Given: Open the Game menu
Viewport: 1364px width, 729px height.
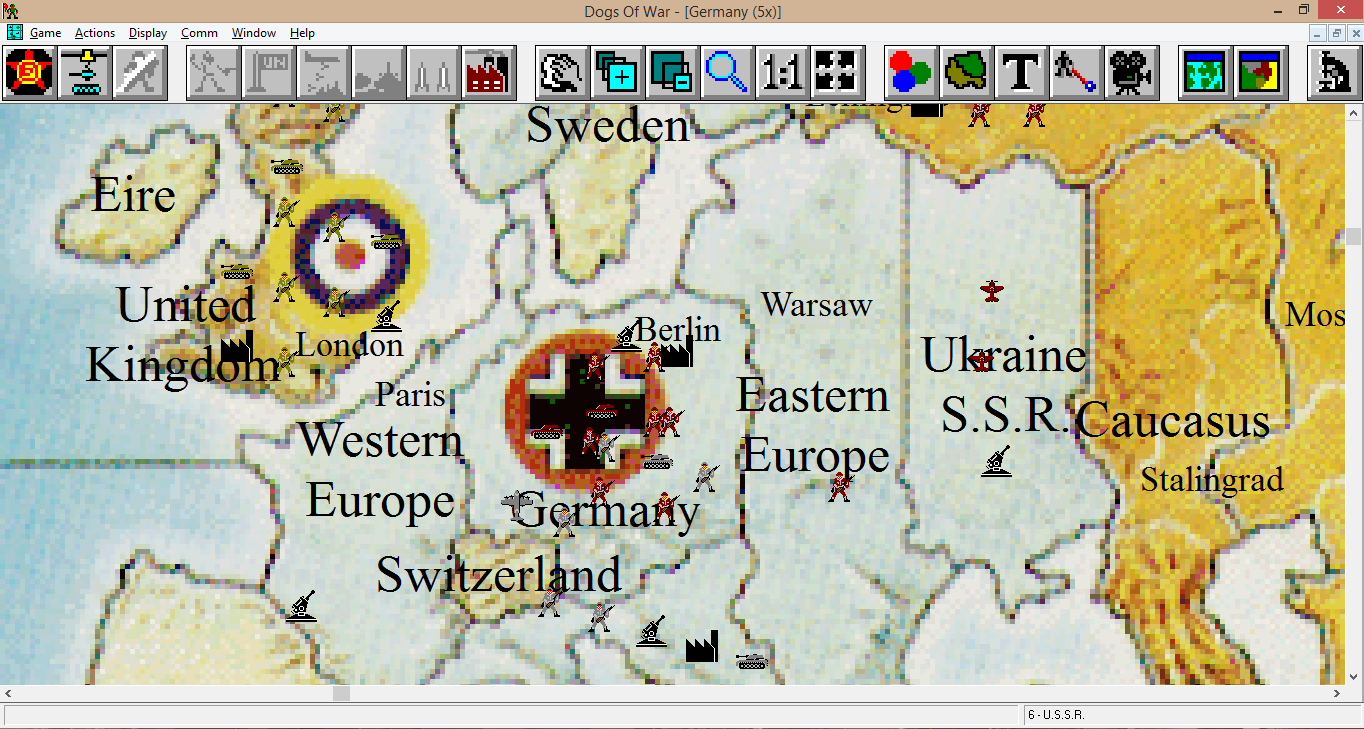Looking at the screenshot, I should click(x=46, y=33).
